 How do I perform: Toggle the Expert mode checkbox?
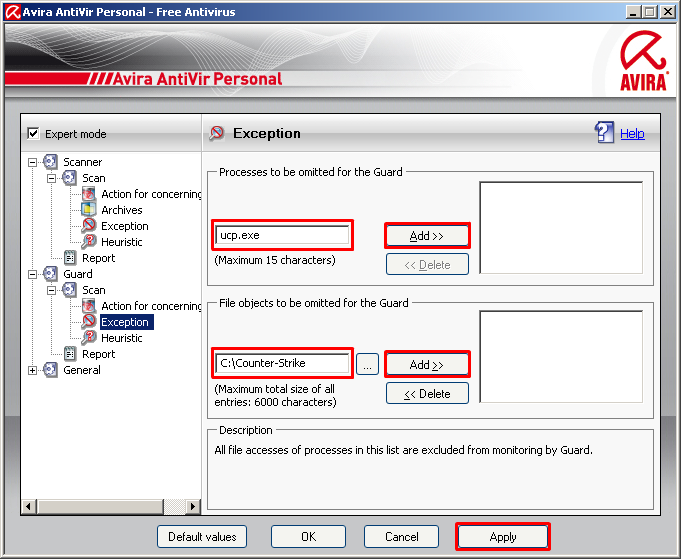click(x=33, y=133)
